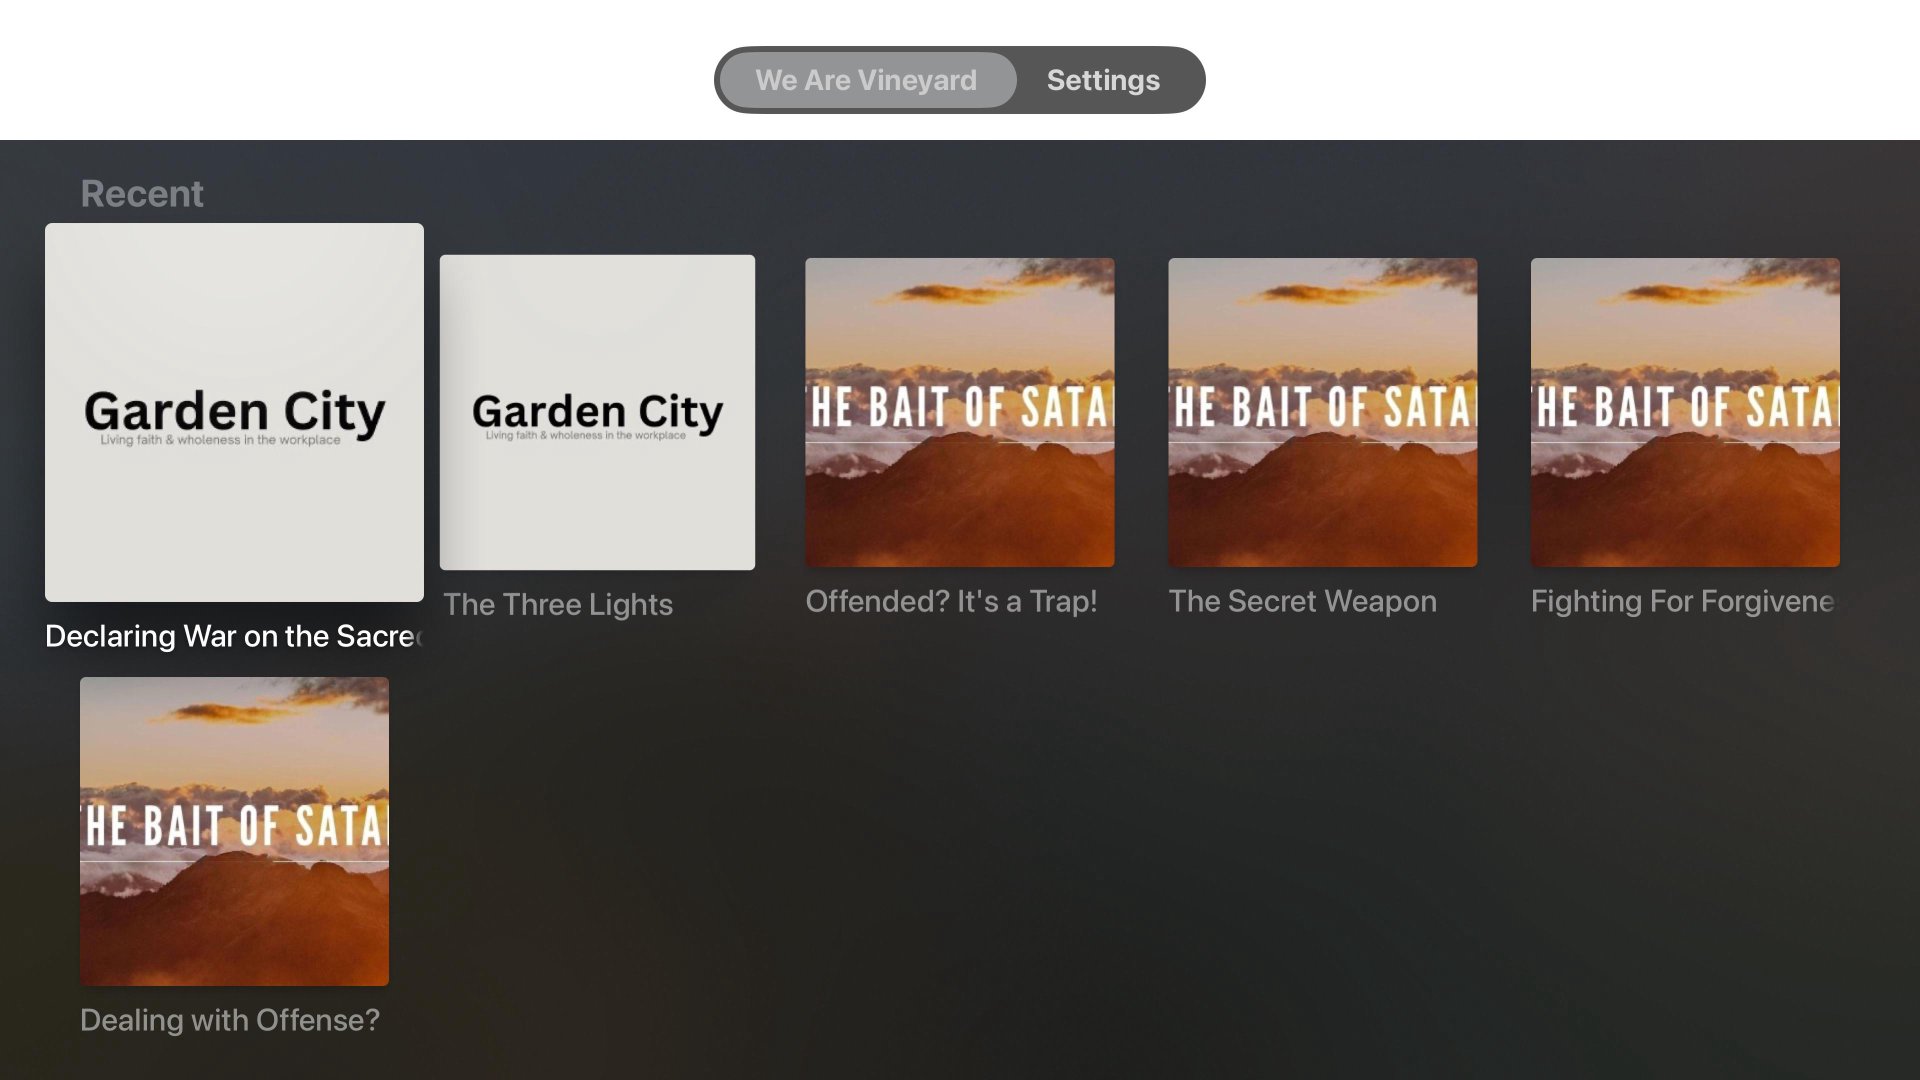Select the We Are Vineyard tab
This screenshot has width=1920, height=1080.
(x=866, y=80)
